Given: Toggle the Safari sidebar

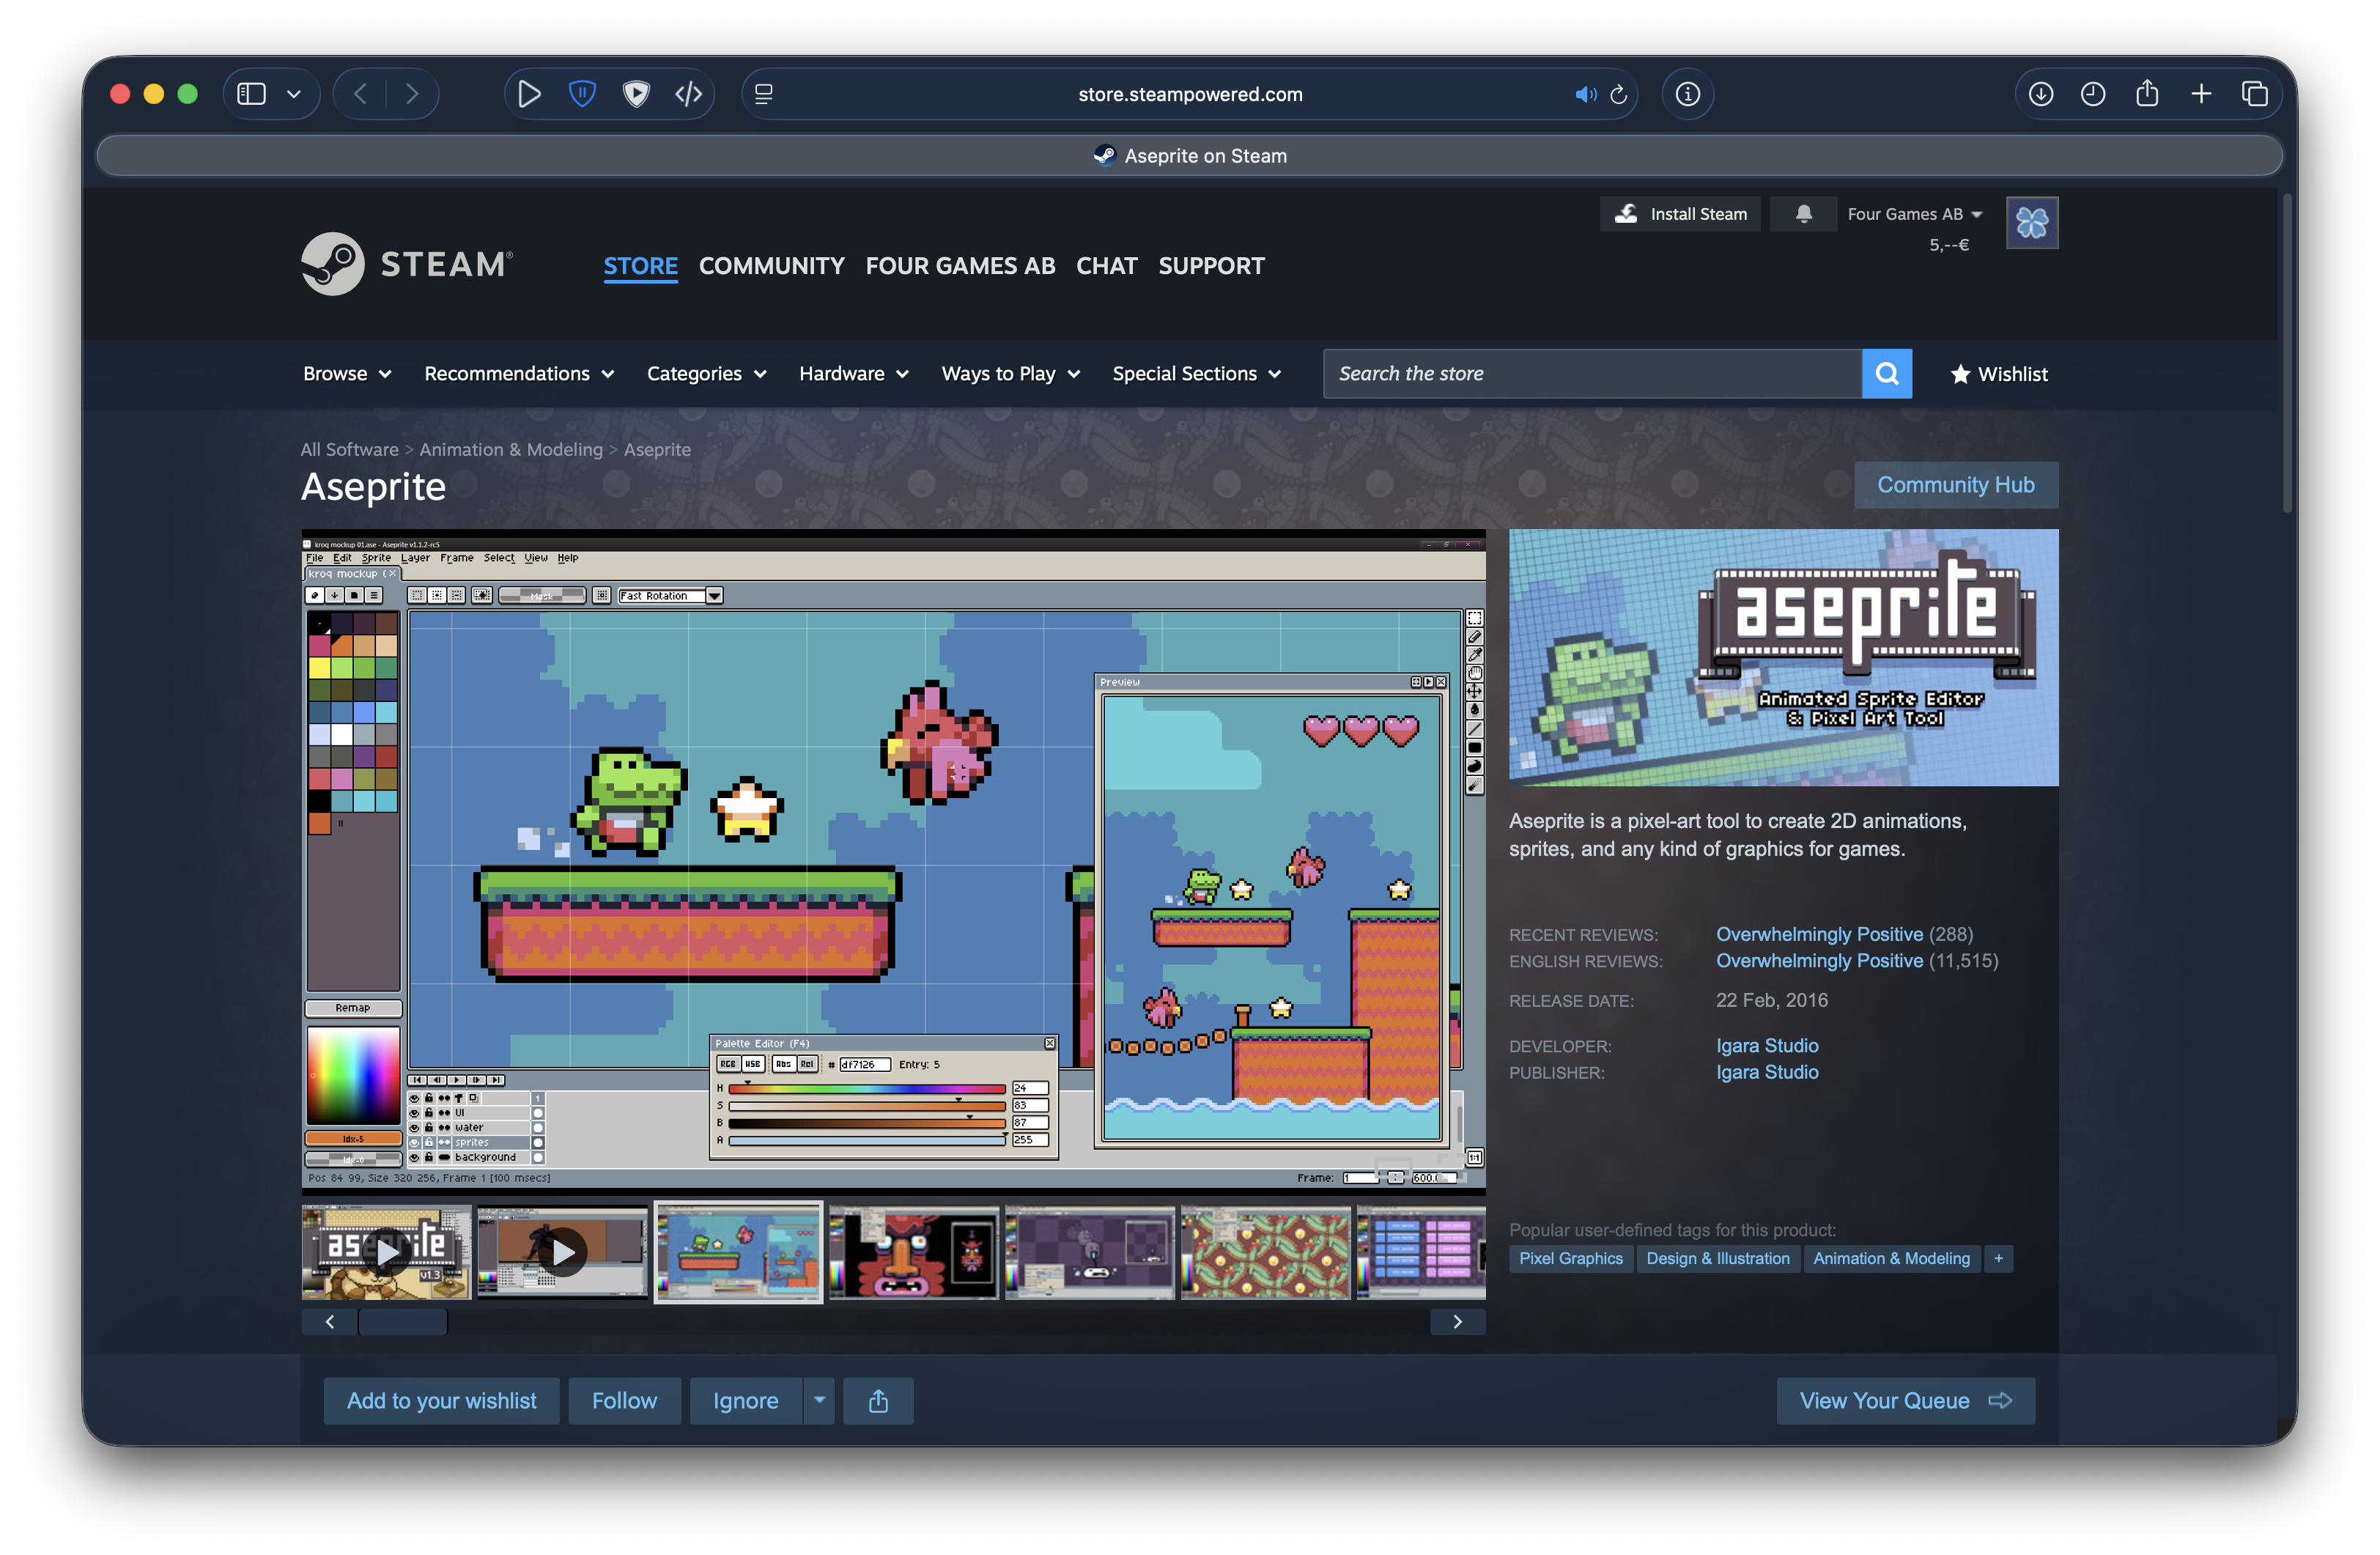Looking at the screenshot, I should (251, 94).
